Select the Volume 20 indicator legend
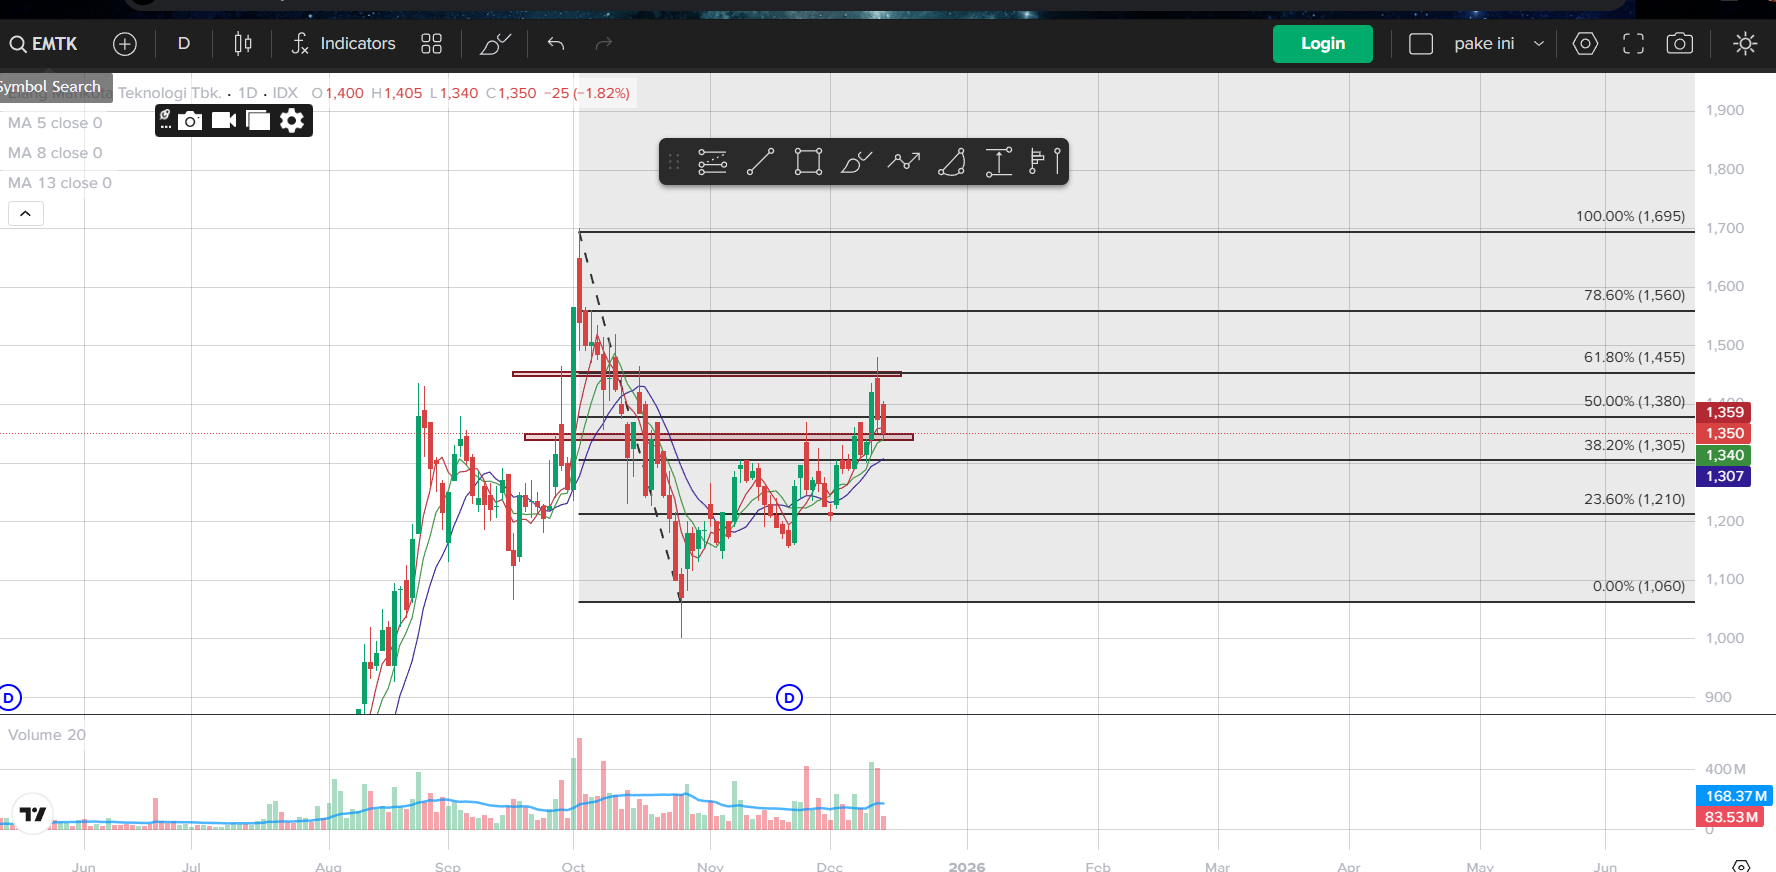Viewport: 1776px width, 872px height. click(47, 735)
